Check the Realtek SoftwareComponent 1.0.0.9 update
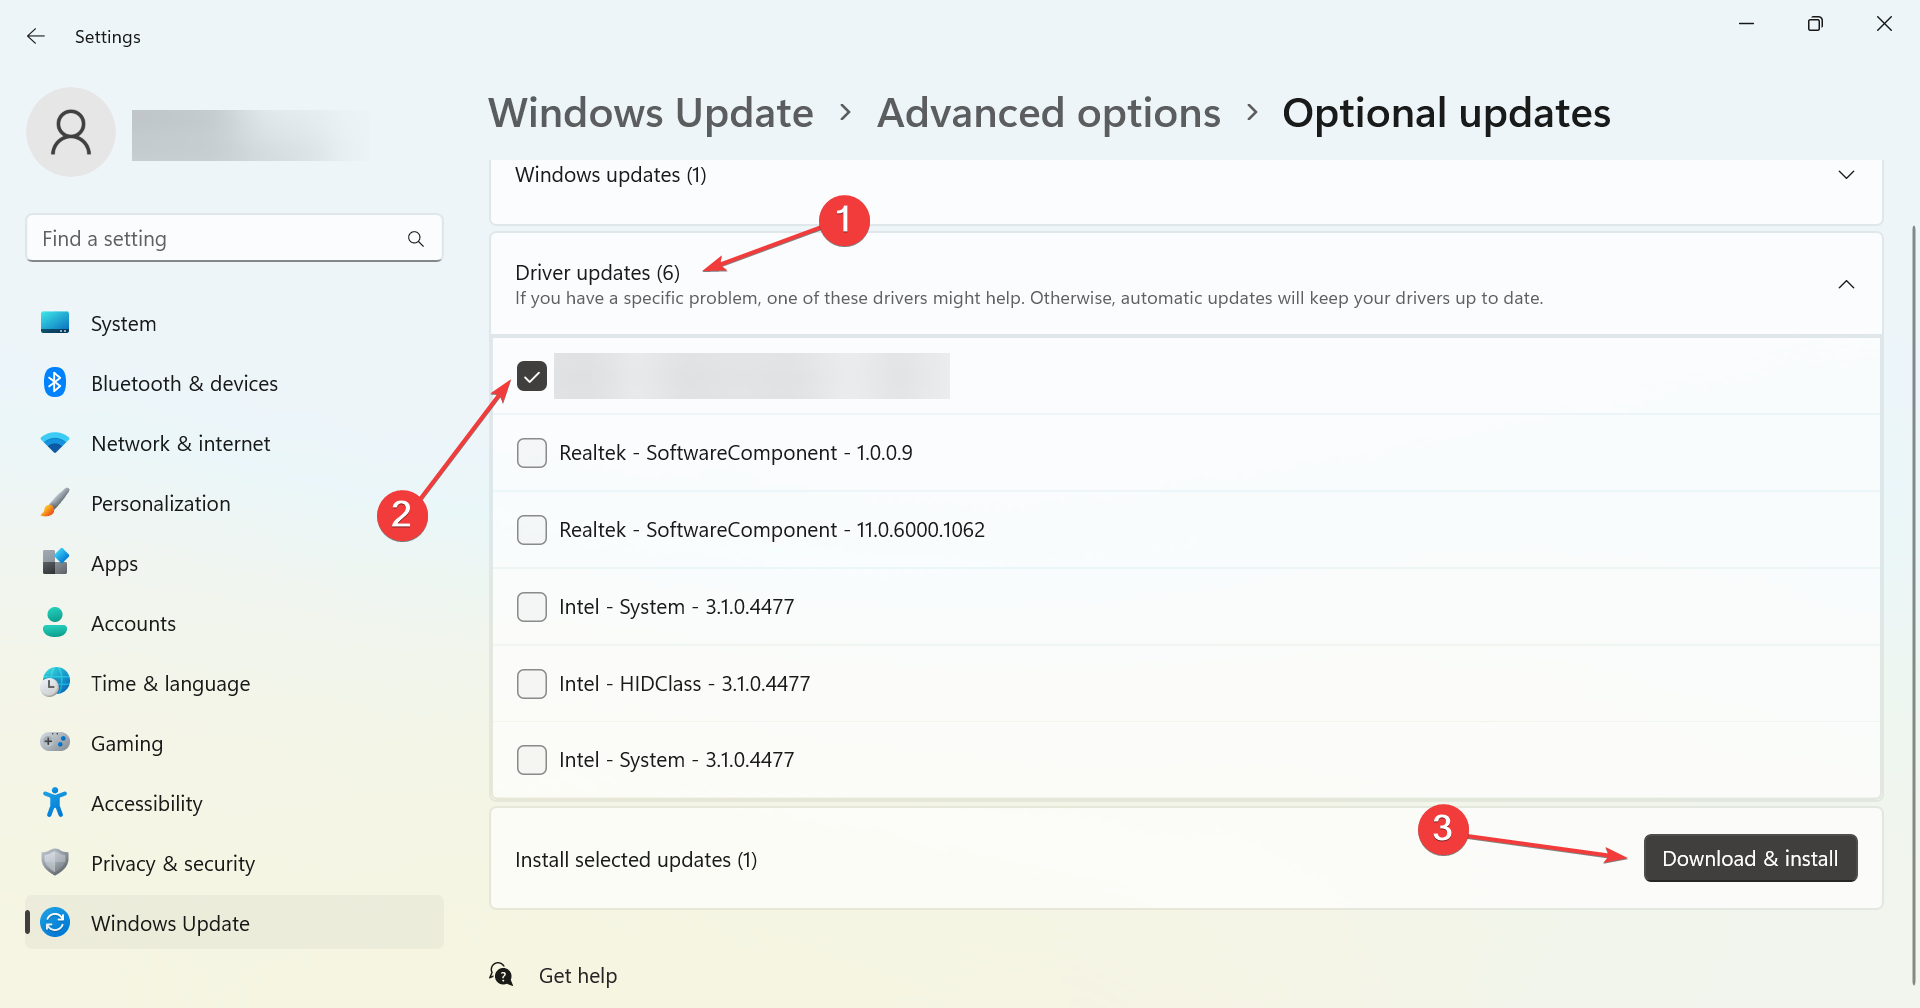Image resolution: width=1920 pixels, height=1008 pixels. tap(532, 452)
